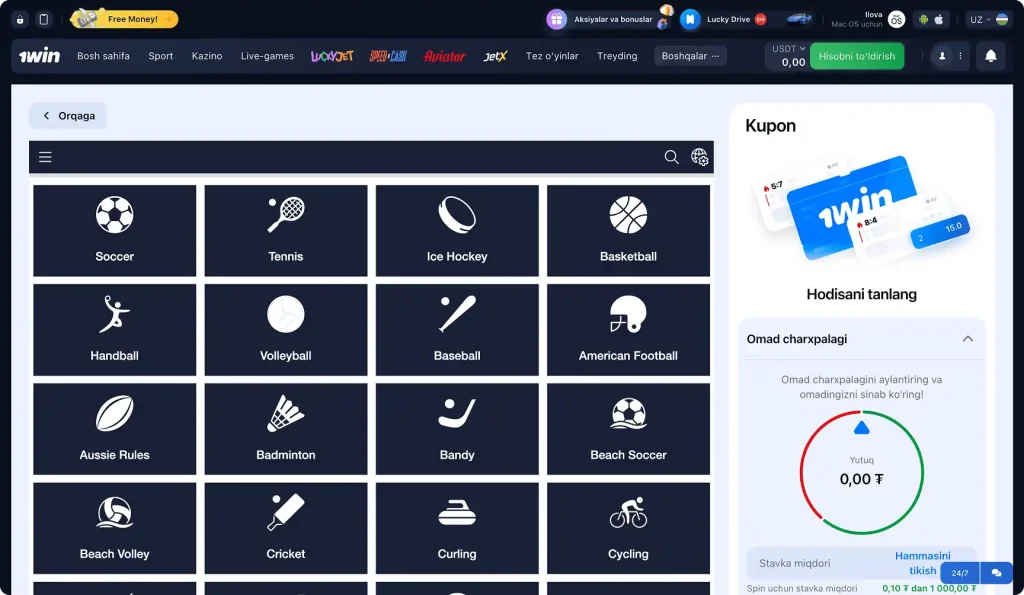The image size is (1024, 595).
Task: Open the Handball sport tile
Action: coord(114,330)
